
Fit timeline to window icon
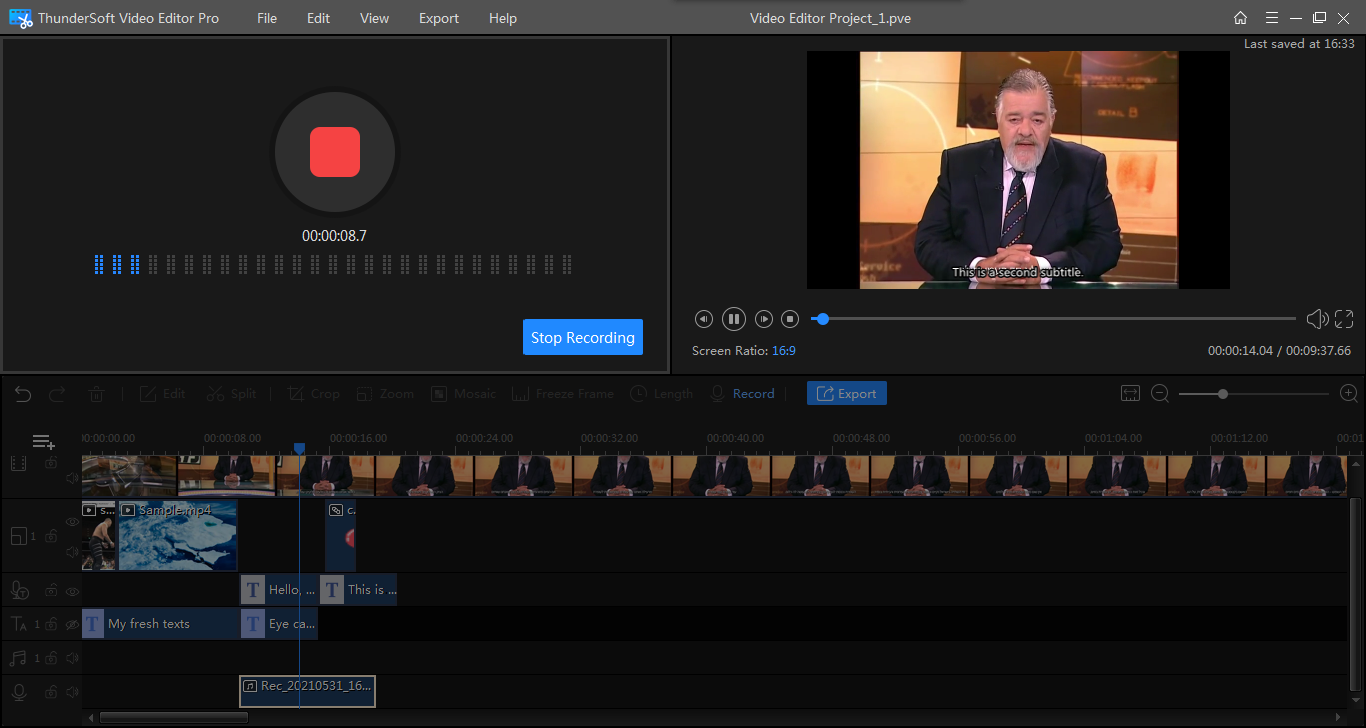[x=1130, y=394]
